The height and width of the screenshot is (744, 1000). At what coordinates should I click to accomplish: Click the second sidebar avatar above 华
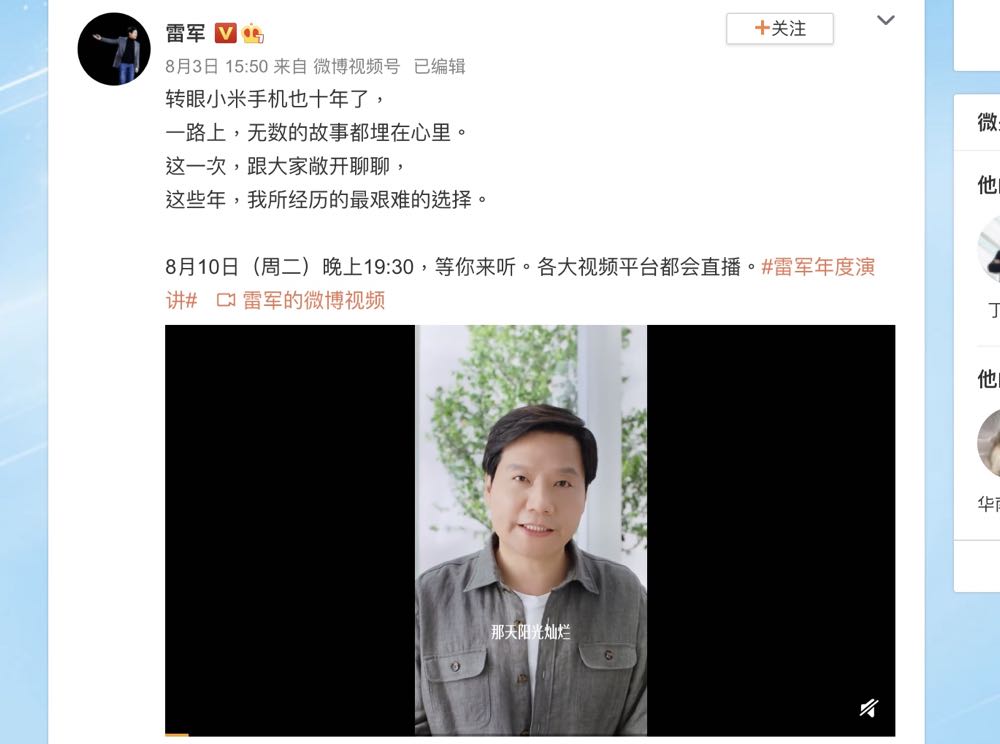pyautogui.click(x=989, y=442)
